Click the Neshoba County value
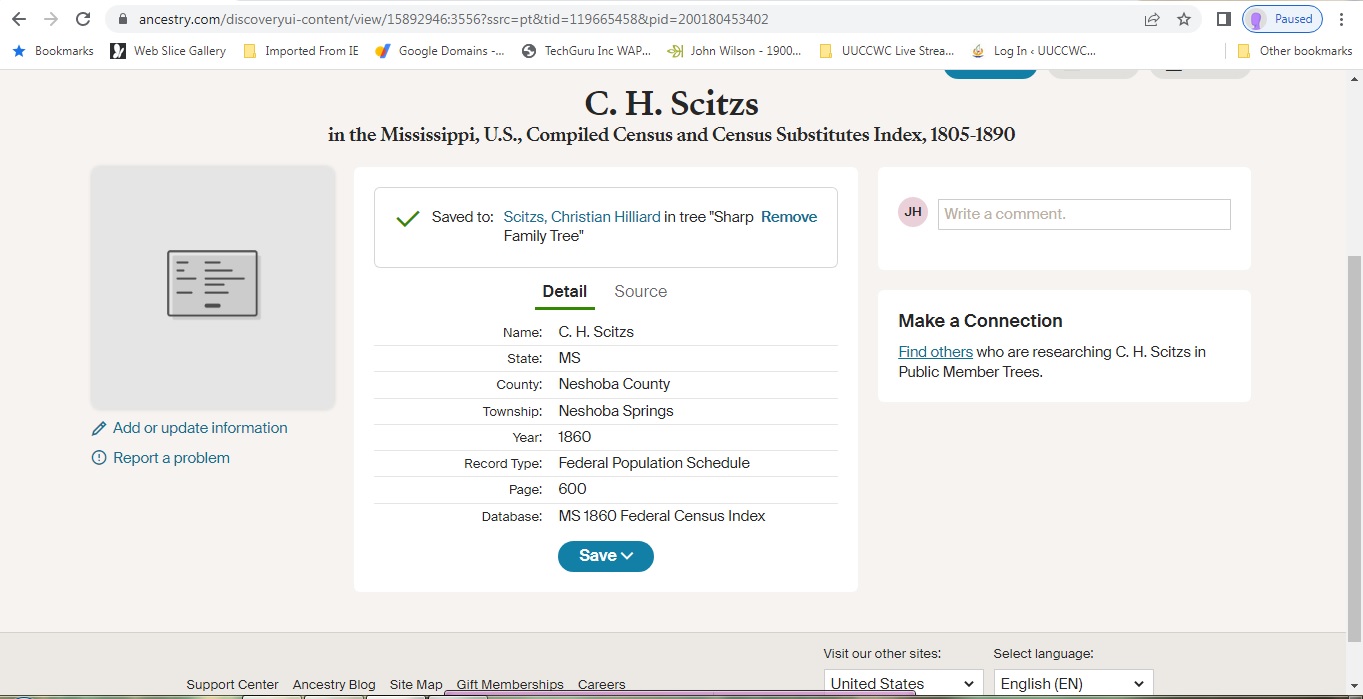Viewport: 1363px width, 699px height. 614,384
